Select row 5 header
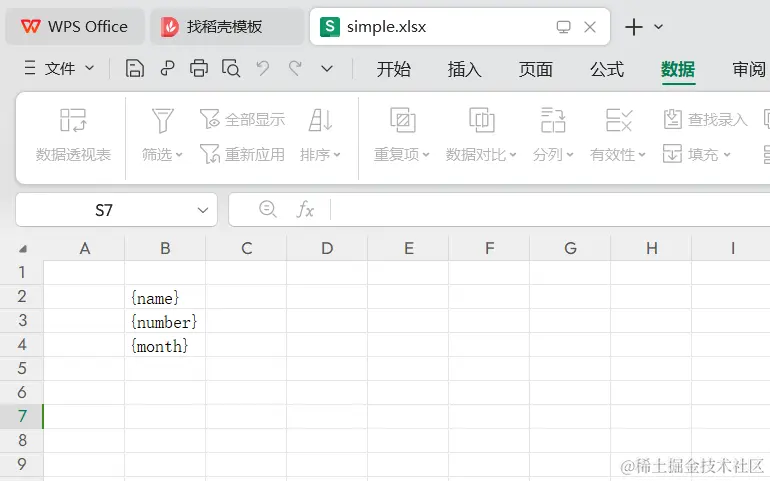This screenshot has height=481, width=770. click(22, 368)
